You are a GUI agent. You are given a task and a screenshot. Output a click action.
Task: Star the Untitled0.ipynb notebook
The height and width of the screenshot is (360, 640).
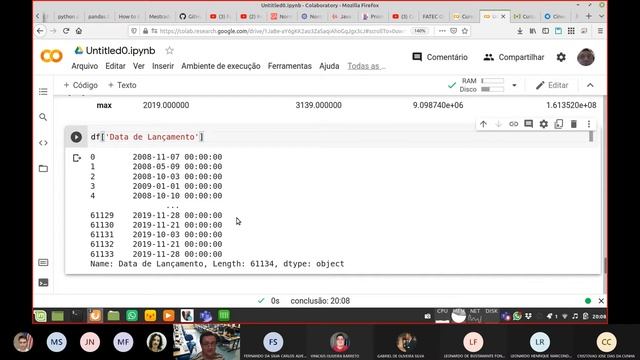point(169,51)
